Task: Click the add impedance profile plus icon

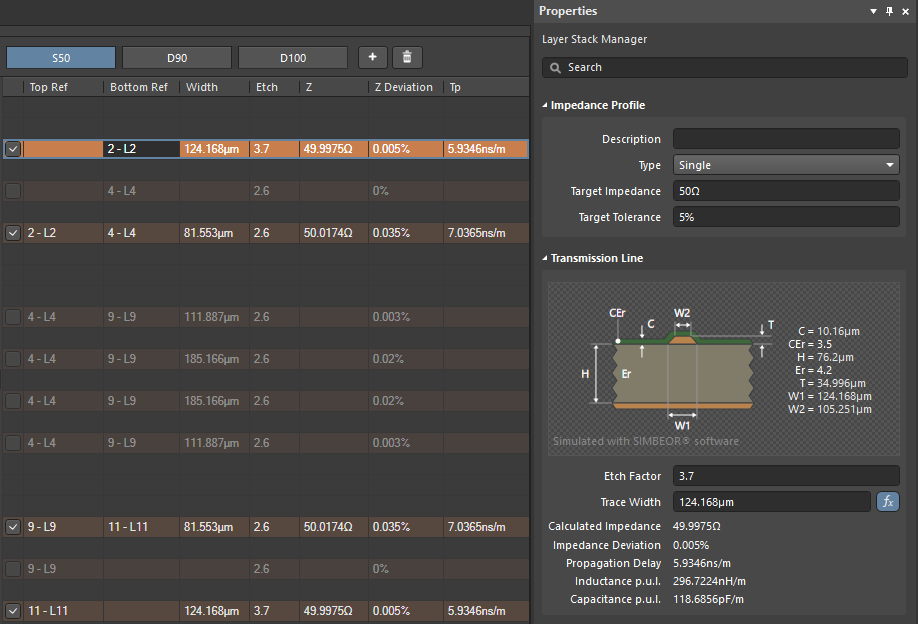Action: pos(372,57)
